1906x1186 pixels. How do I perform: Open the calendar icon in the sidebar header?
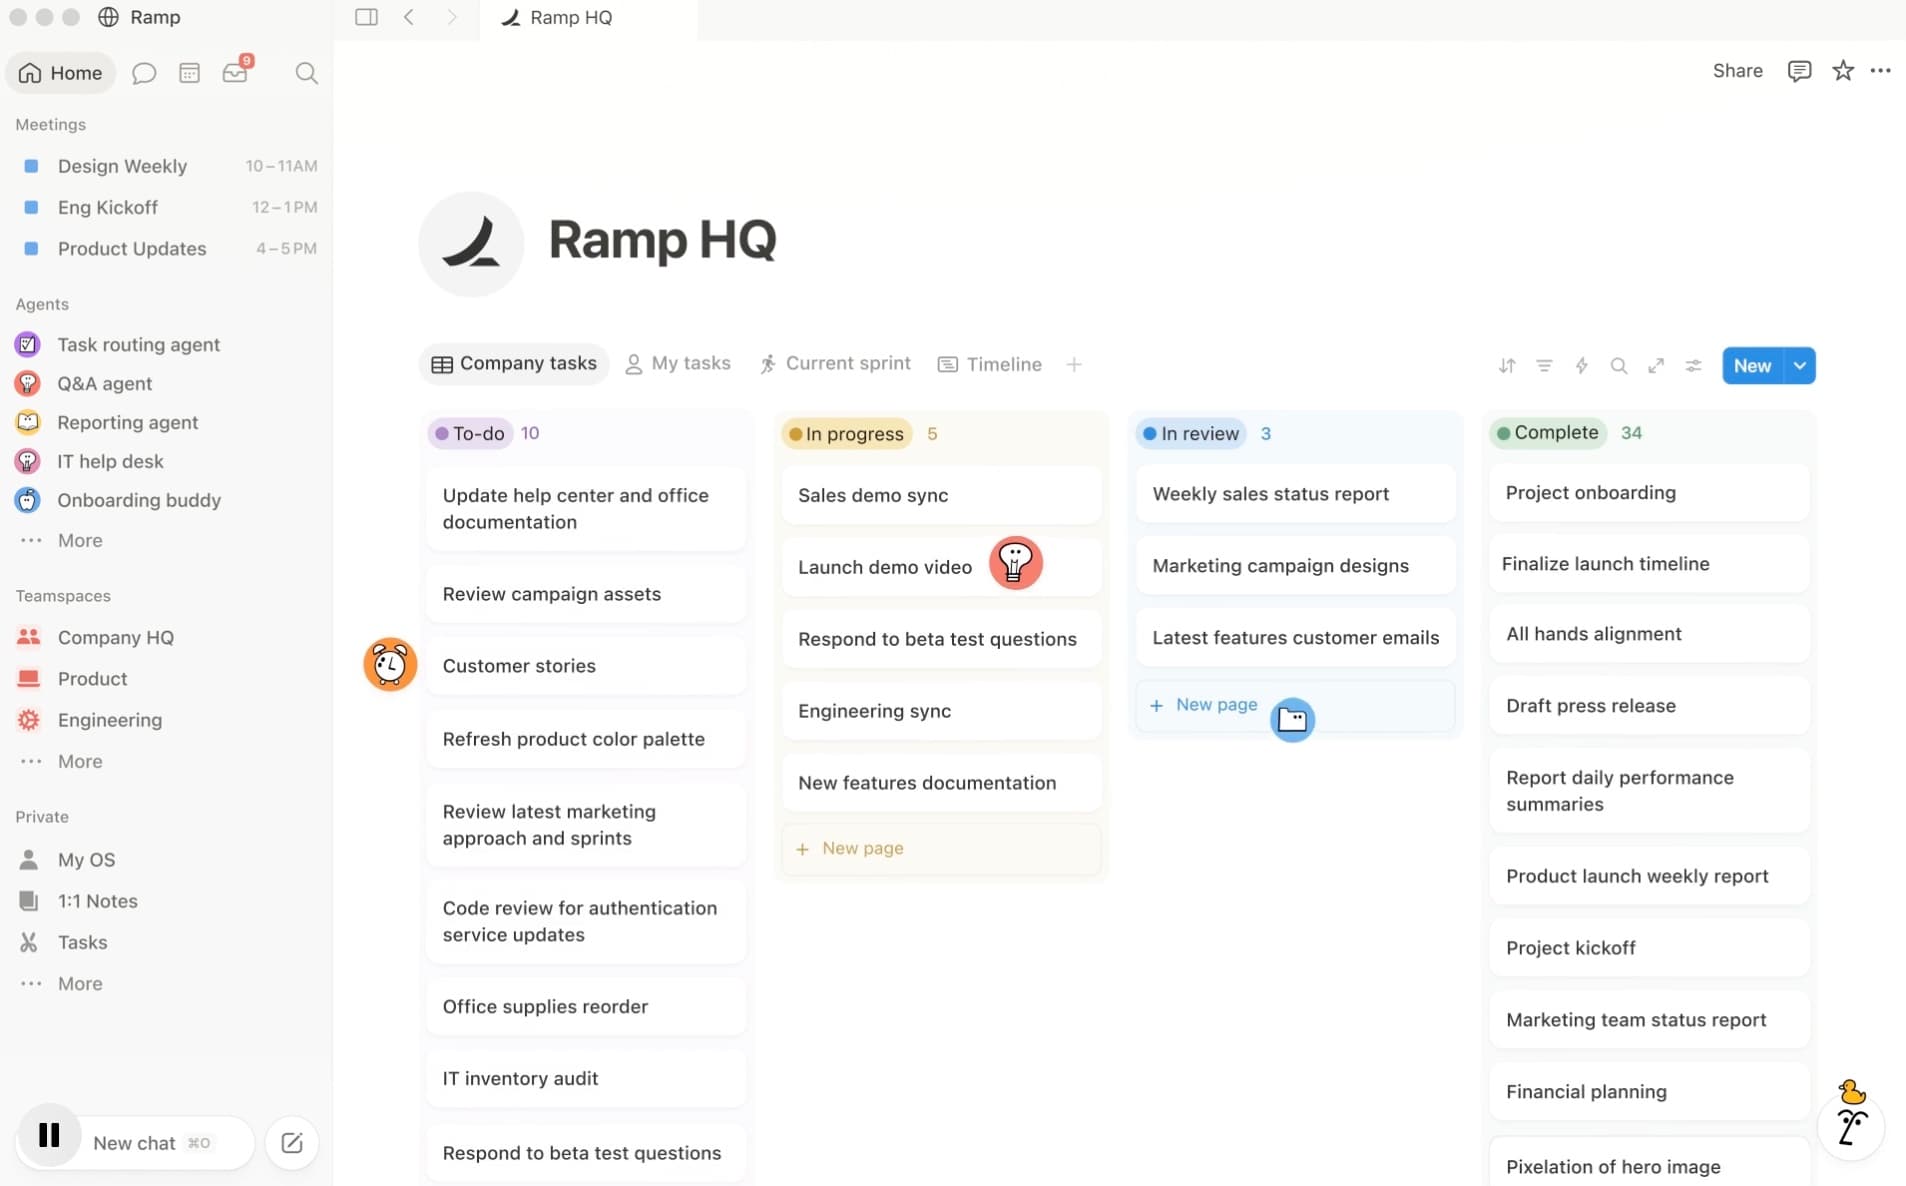pyautogui.click(x=189, y=73)
